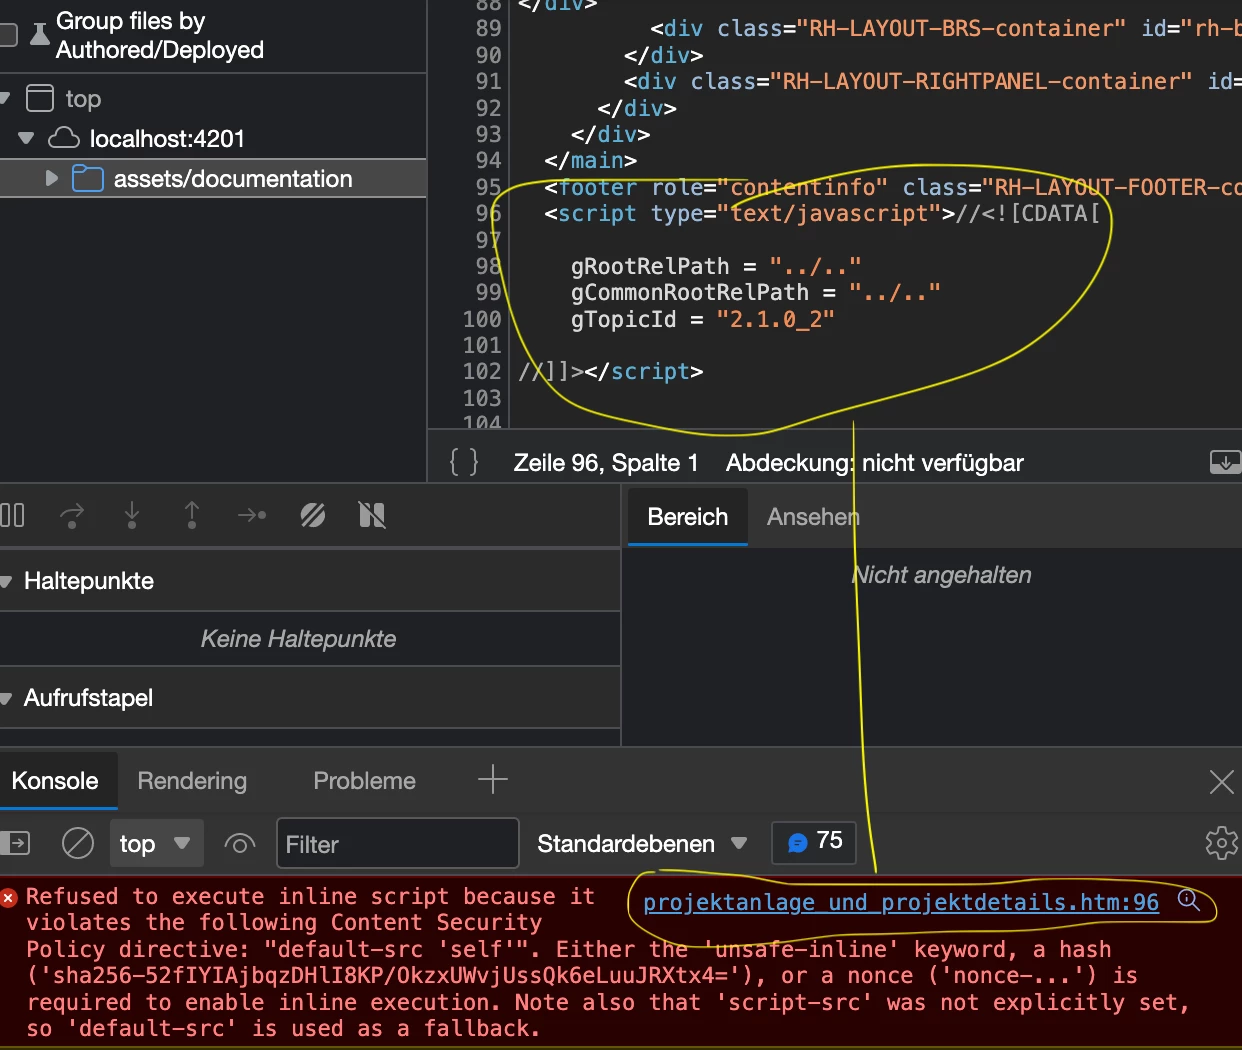Collapse the localhost:4201 tree node
The width and height of the screenshot is (1242, 1050).
[26, 138]
